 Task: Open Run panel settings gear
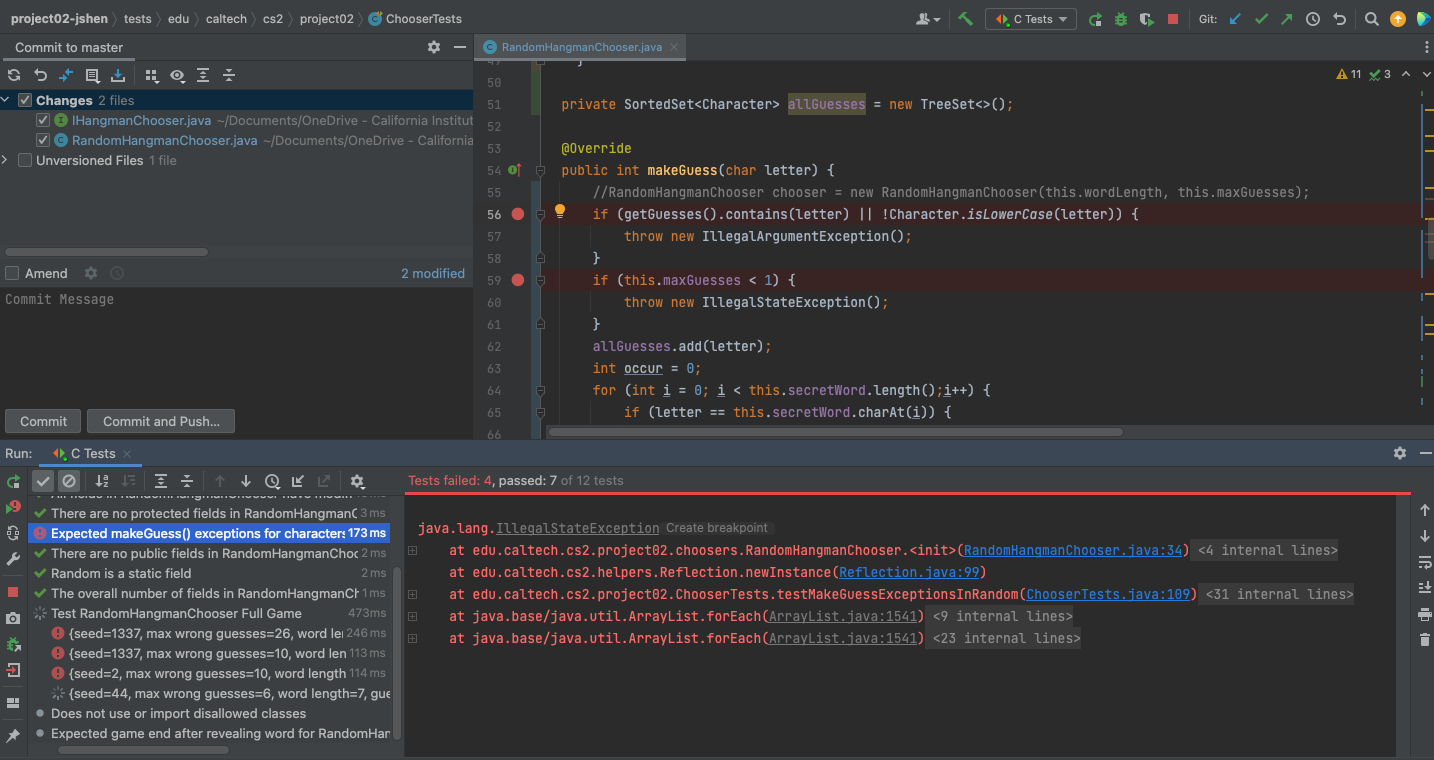pyautogui.click(x=1400, y=453)
